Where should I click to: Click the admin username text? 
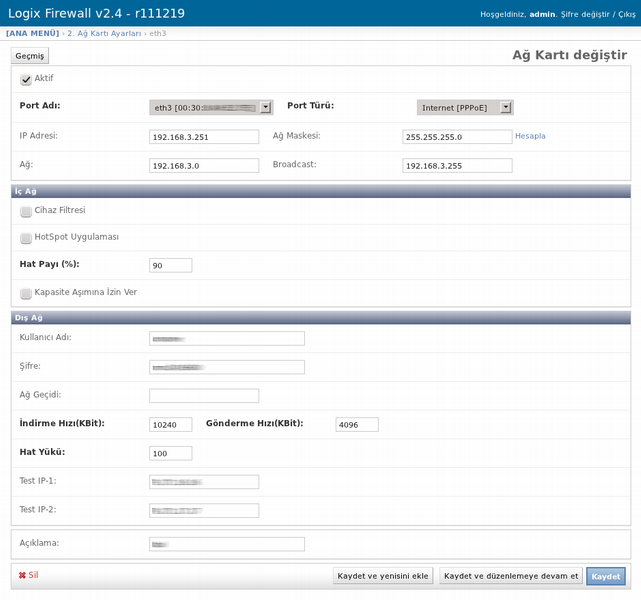[542, 14]
